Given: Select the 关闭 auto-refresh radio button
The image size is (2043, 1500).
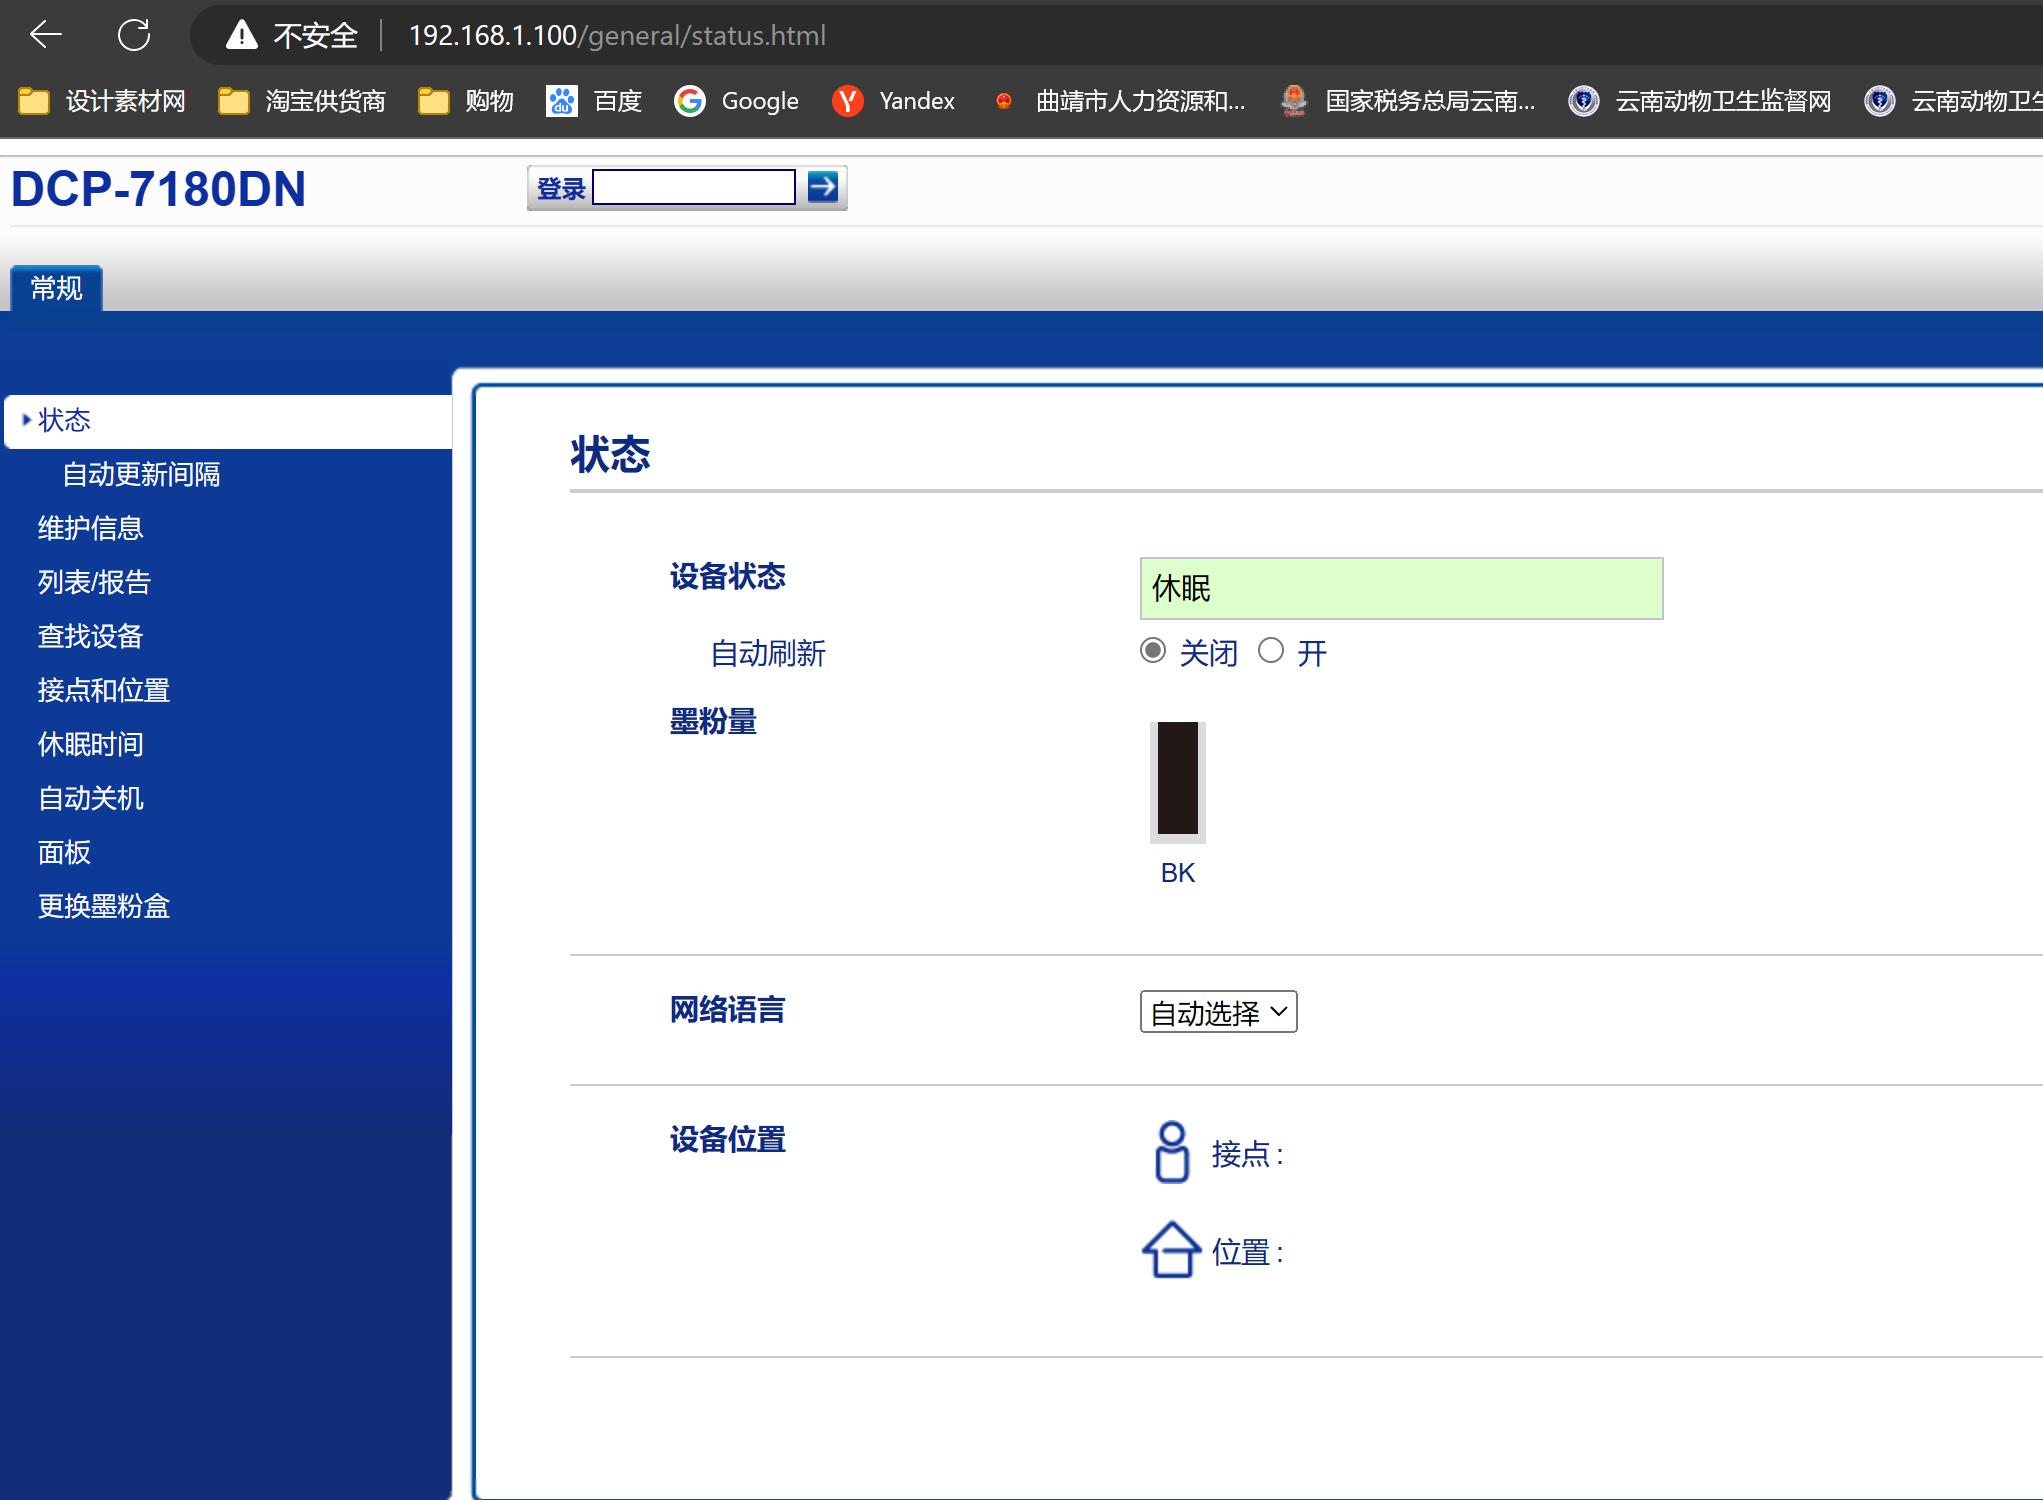Looking at the screenshot, I should click(1153, 651).
